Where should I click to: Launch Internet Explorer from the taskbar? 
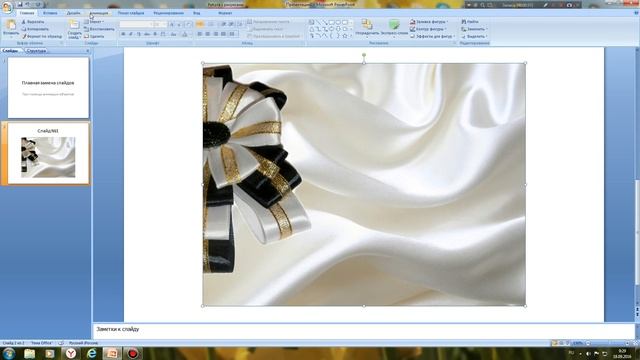(91, 353)
